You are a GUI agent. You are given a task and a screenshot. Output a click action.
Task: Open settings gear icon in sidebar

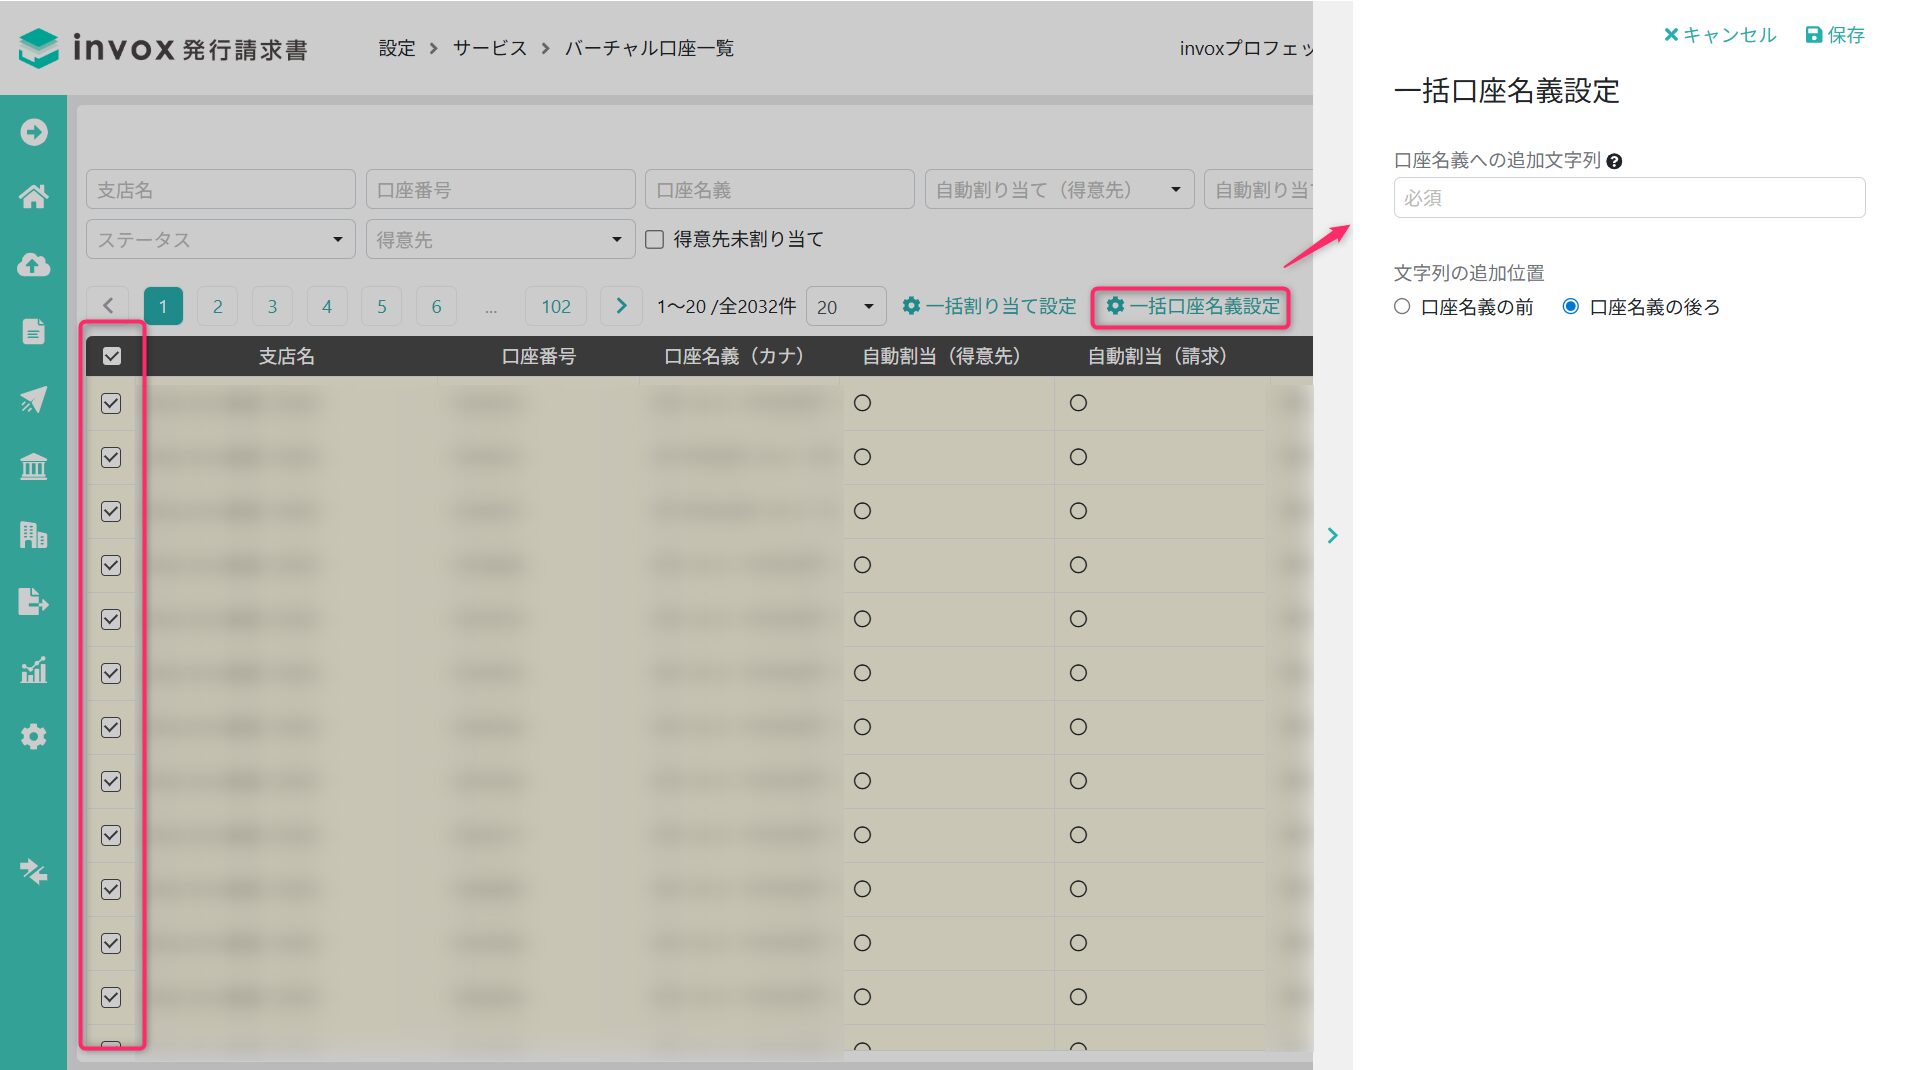(x=33, y=737)
